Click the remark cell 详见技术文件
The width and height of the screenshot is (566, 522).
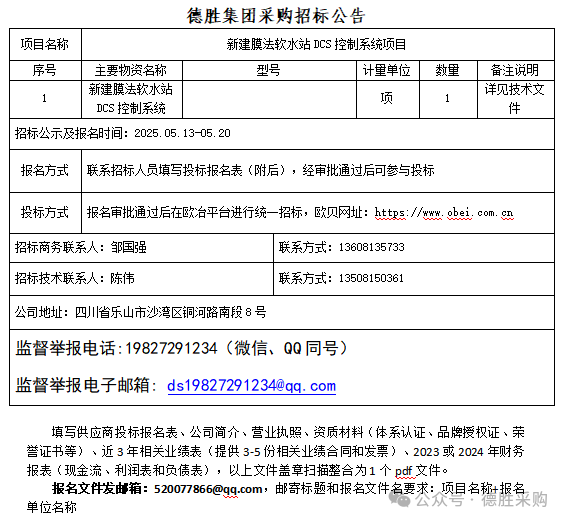coord(515,99)
